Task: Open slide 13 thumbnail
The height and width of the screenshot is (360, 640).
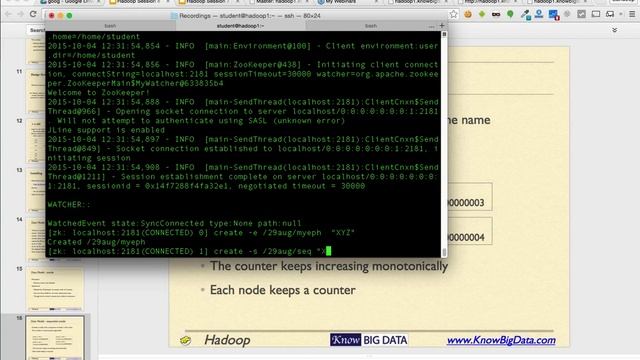Action: (x=37, y=191)
